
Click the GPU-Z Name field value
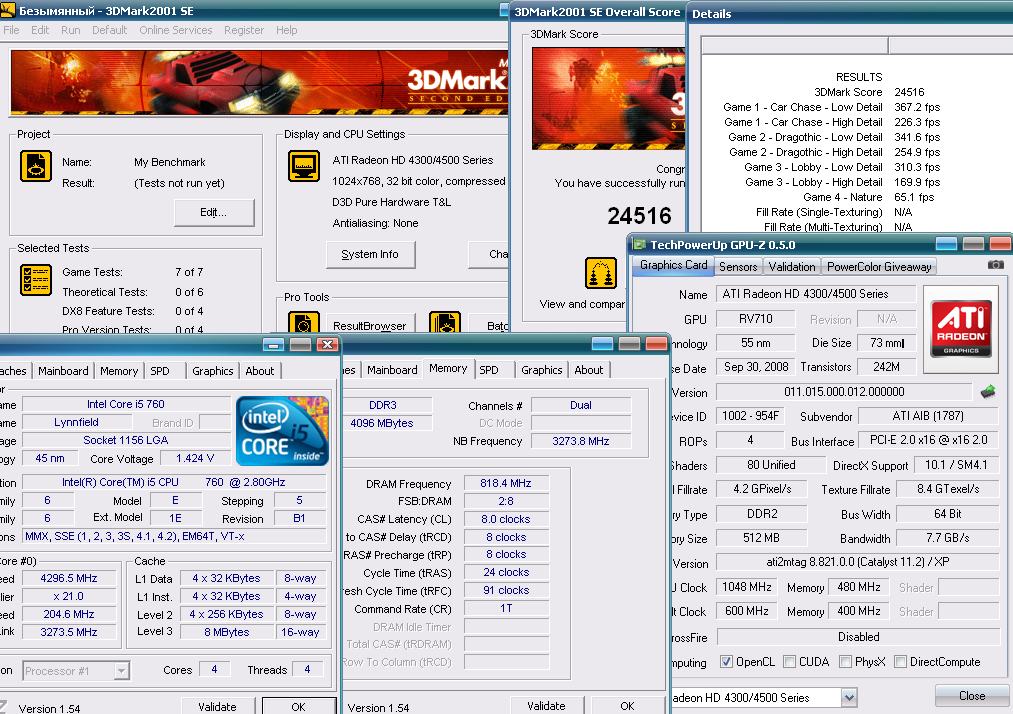815,294
